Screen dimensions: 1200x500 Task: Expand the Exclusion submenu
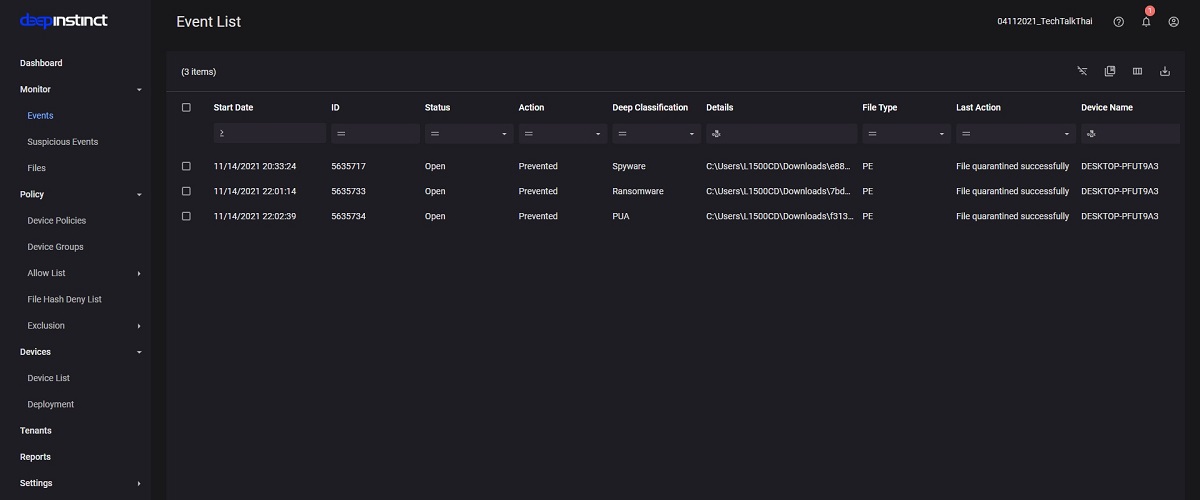[139, 326]
